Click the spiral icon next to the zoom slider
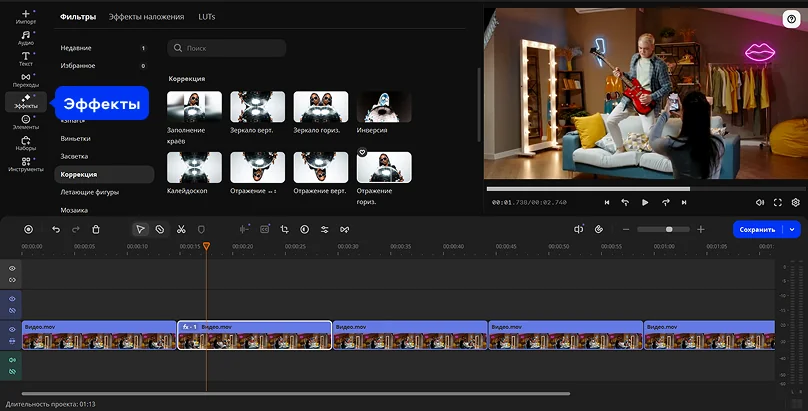Image resolution: width=808 pixels, height=411 pixels. (599, 230)
